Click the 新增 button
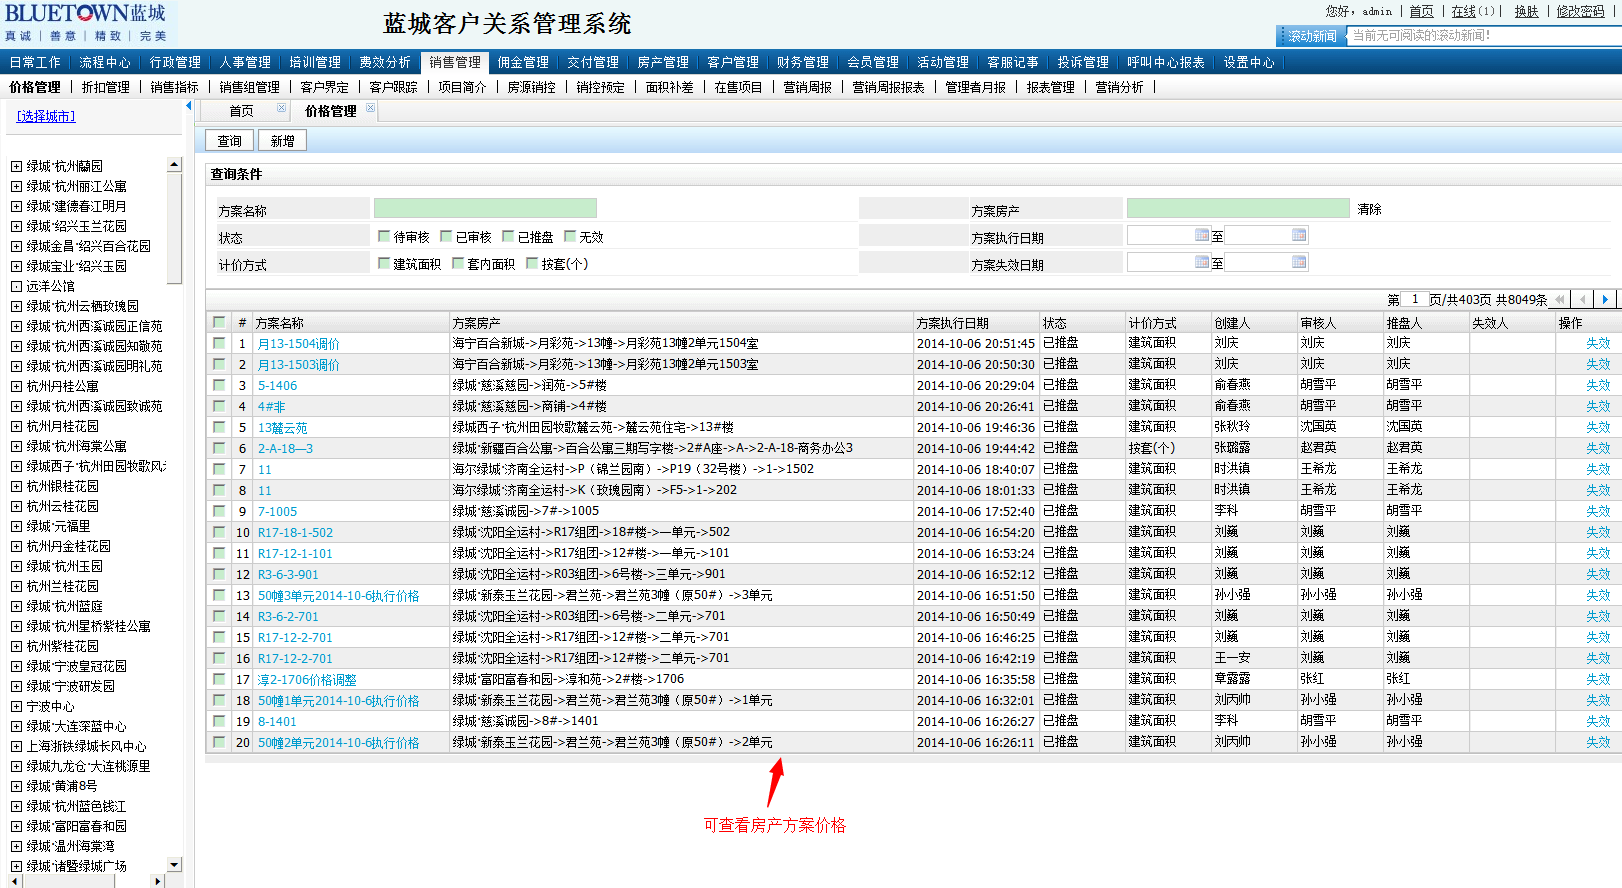The image size is (1622, 888). [283, 141]
